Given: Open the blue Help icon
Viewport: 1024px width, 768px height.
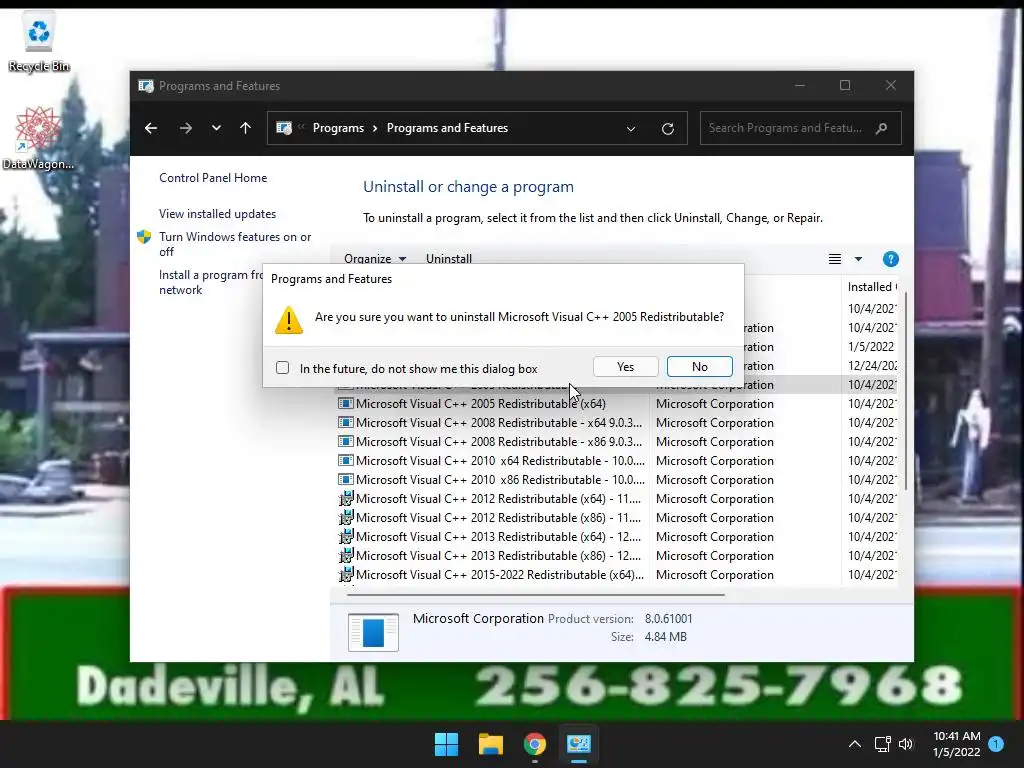Looking at the screenshot, I should 891,259.
